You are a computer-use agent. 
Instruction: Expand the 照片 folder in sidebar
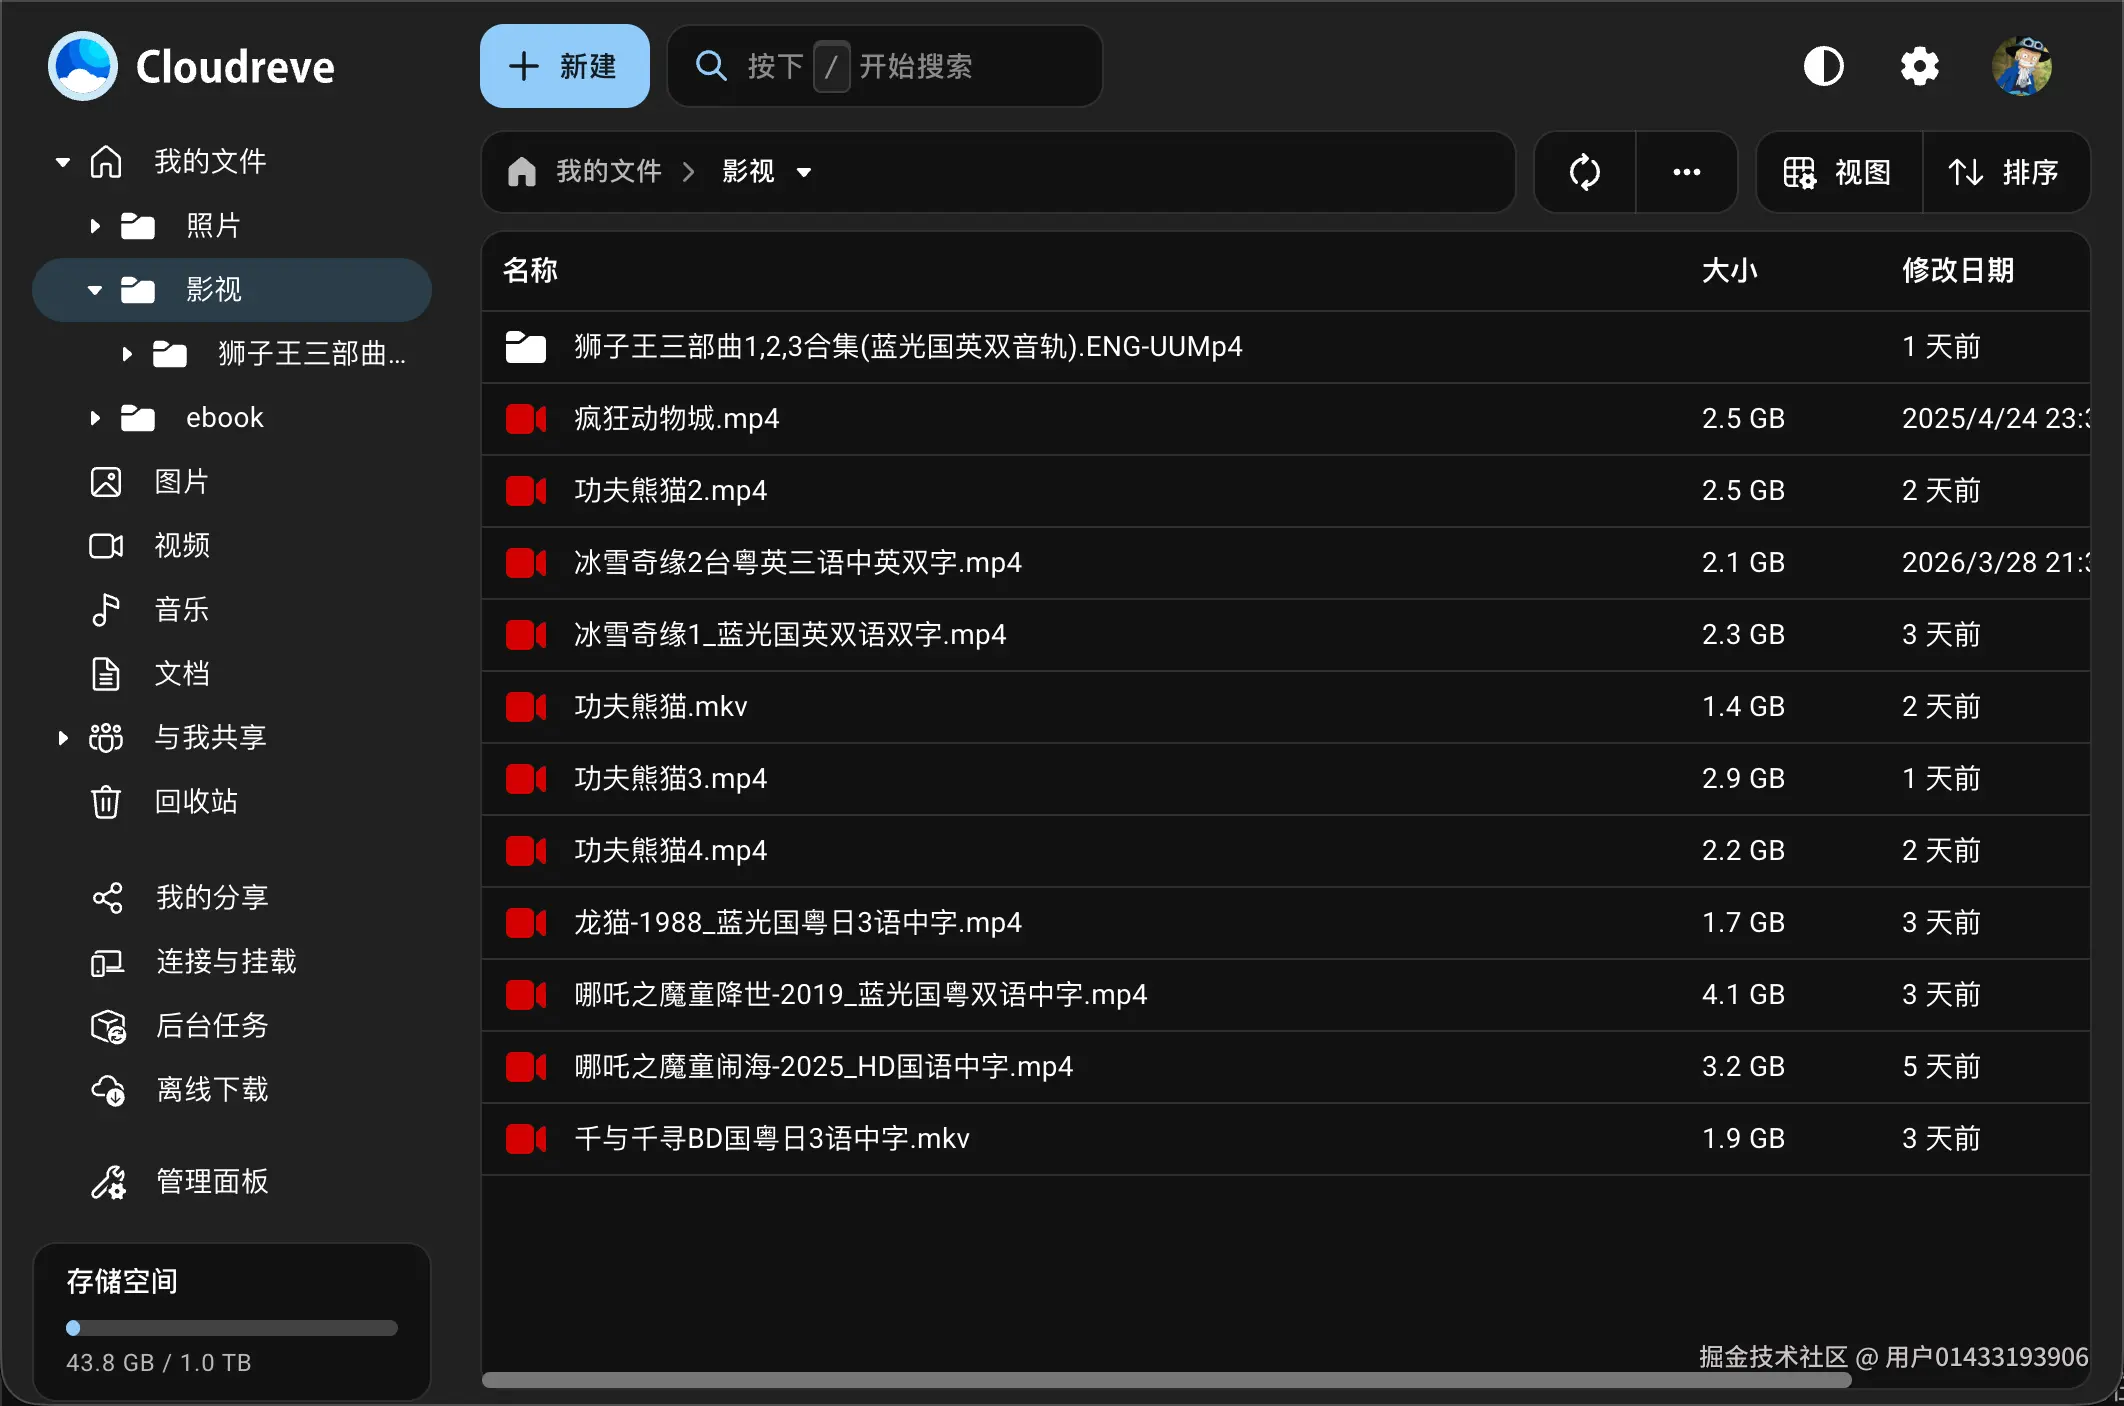tap(95, 226)
